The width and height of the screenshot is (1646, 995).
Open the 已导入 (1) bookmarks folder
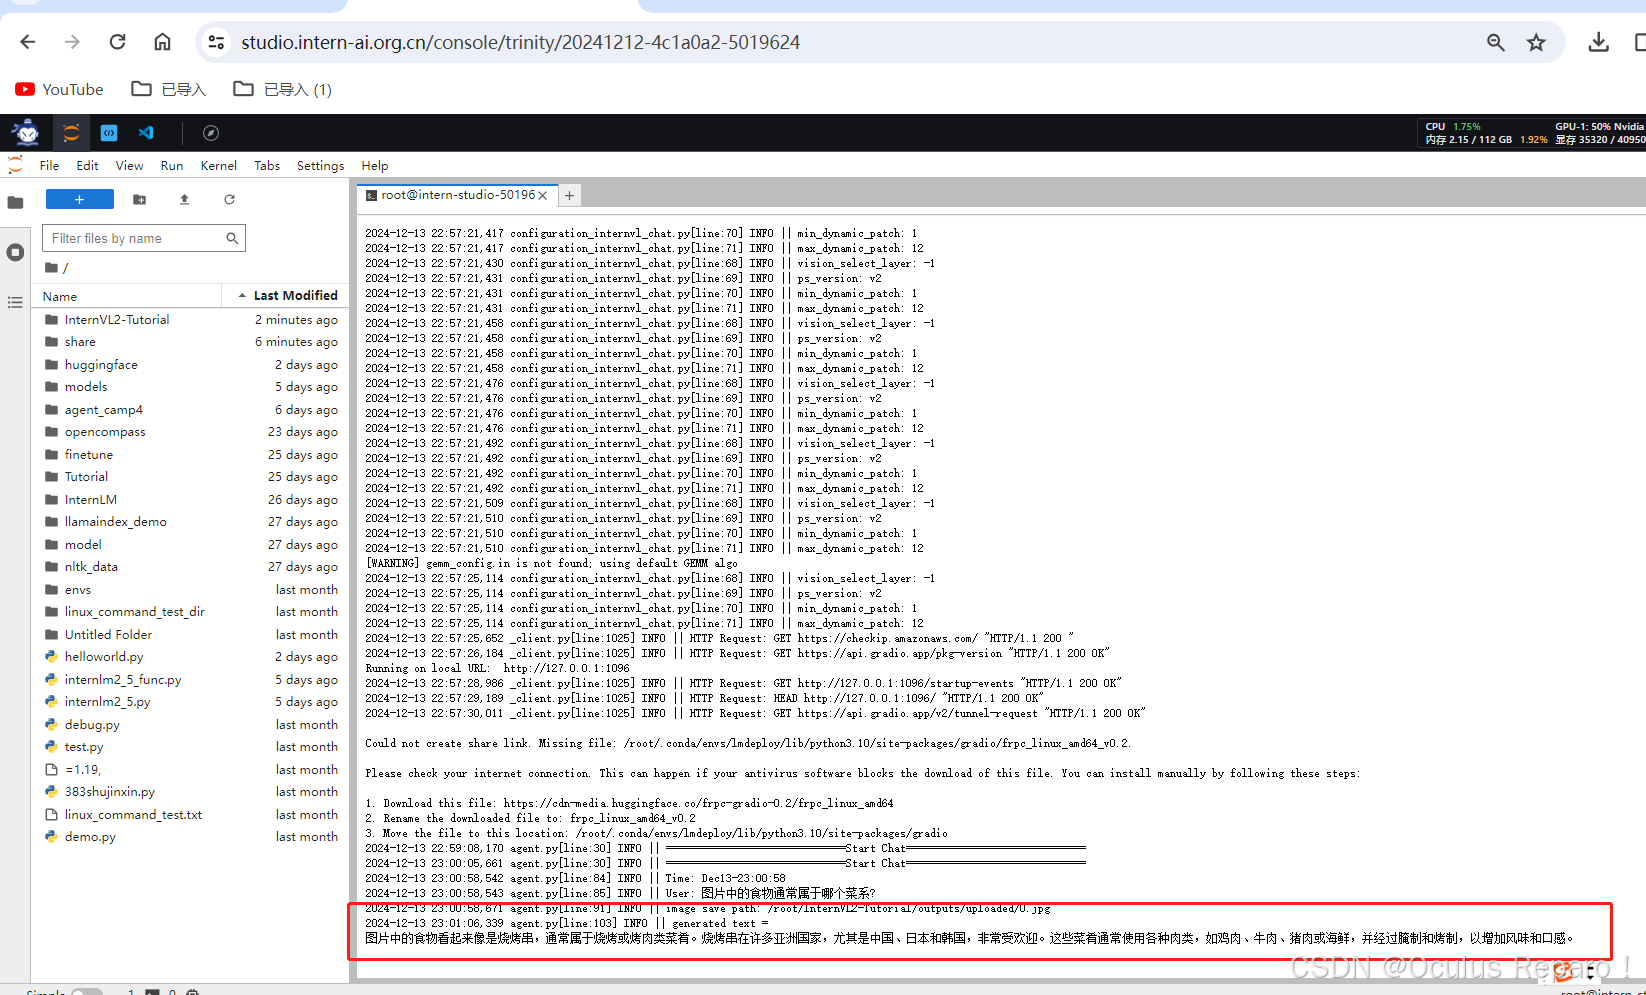281,89
